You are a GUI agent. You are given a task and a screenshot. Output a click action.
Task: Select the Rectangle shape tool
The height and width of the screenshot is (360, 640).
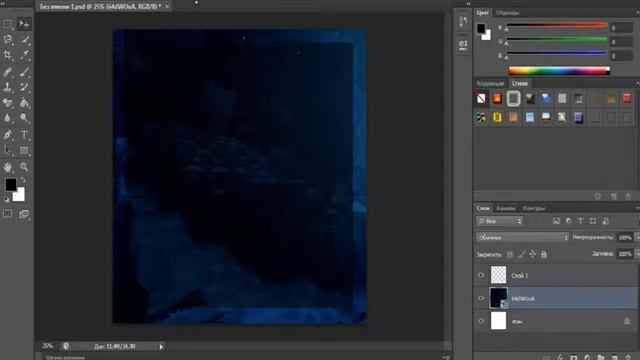coord(24,150)
